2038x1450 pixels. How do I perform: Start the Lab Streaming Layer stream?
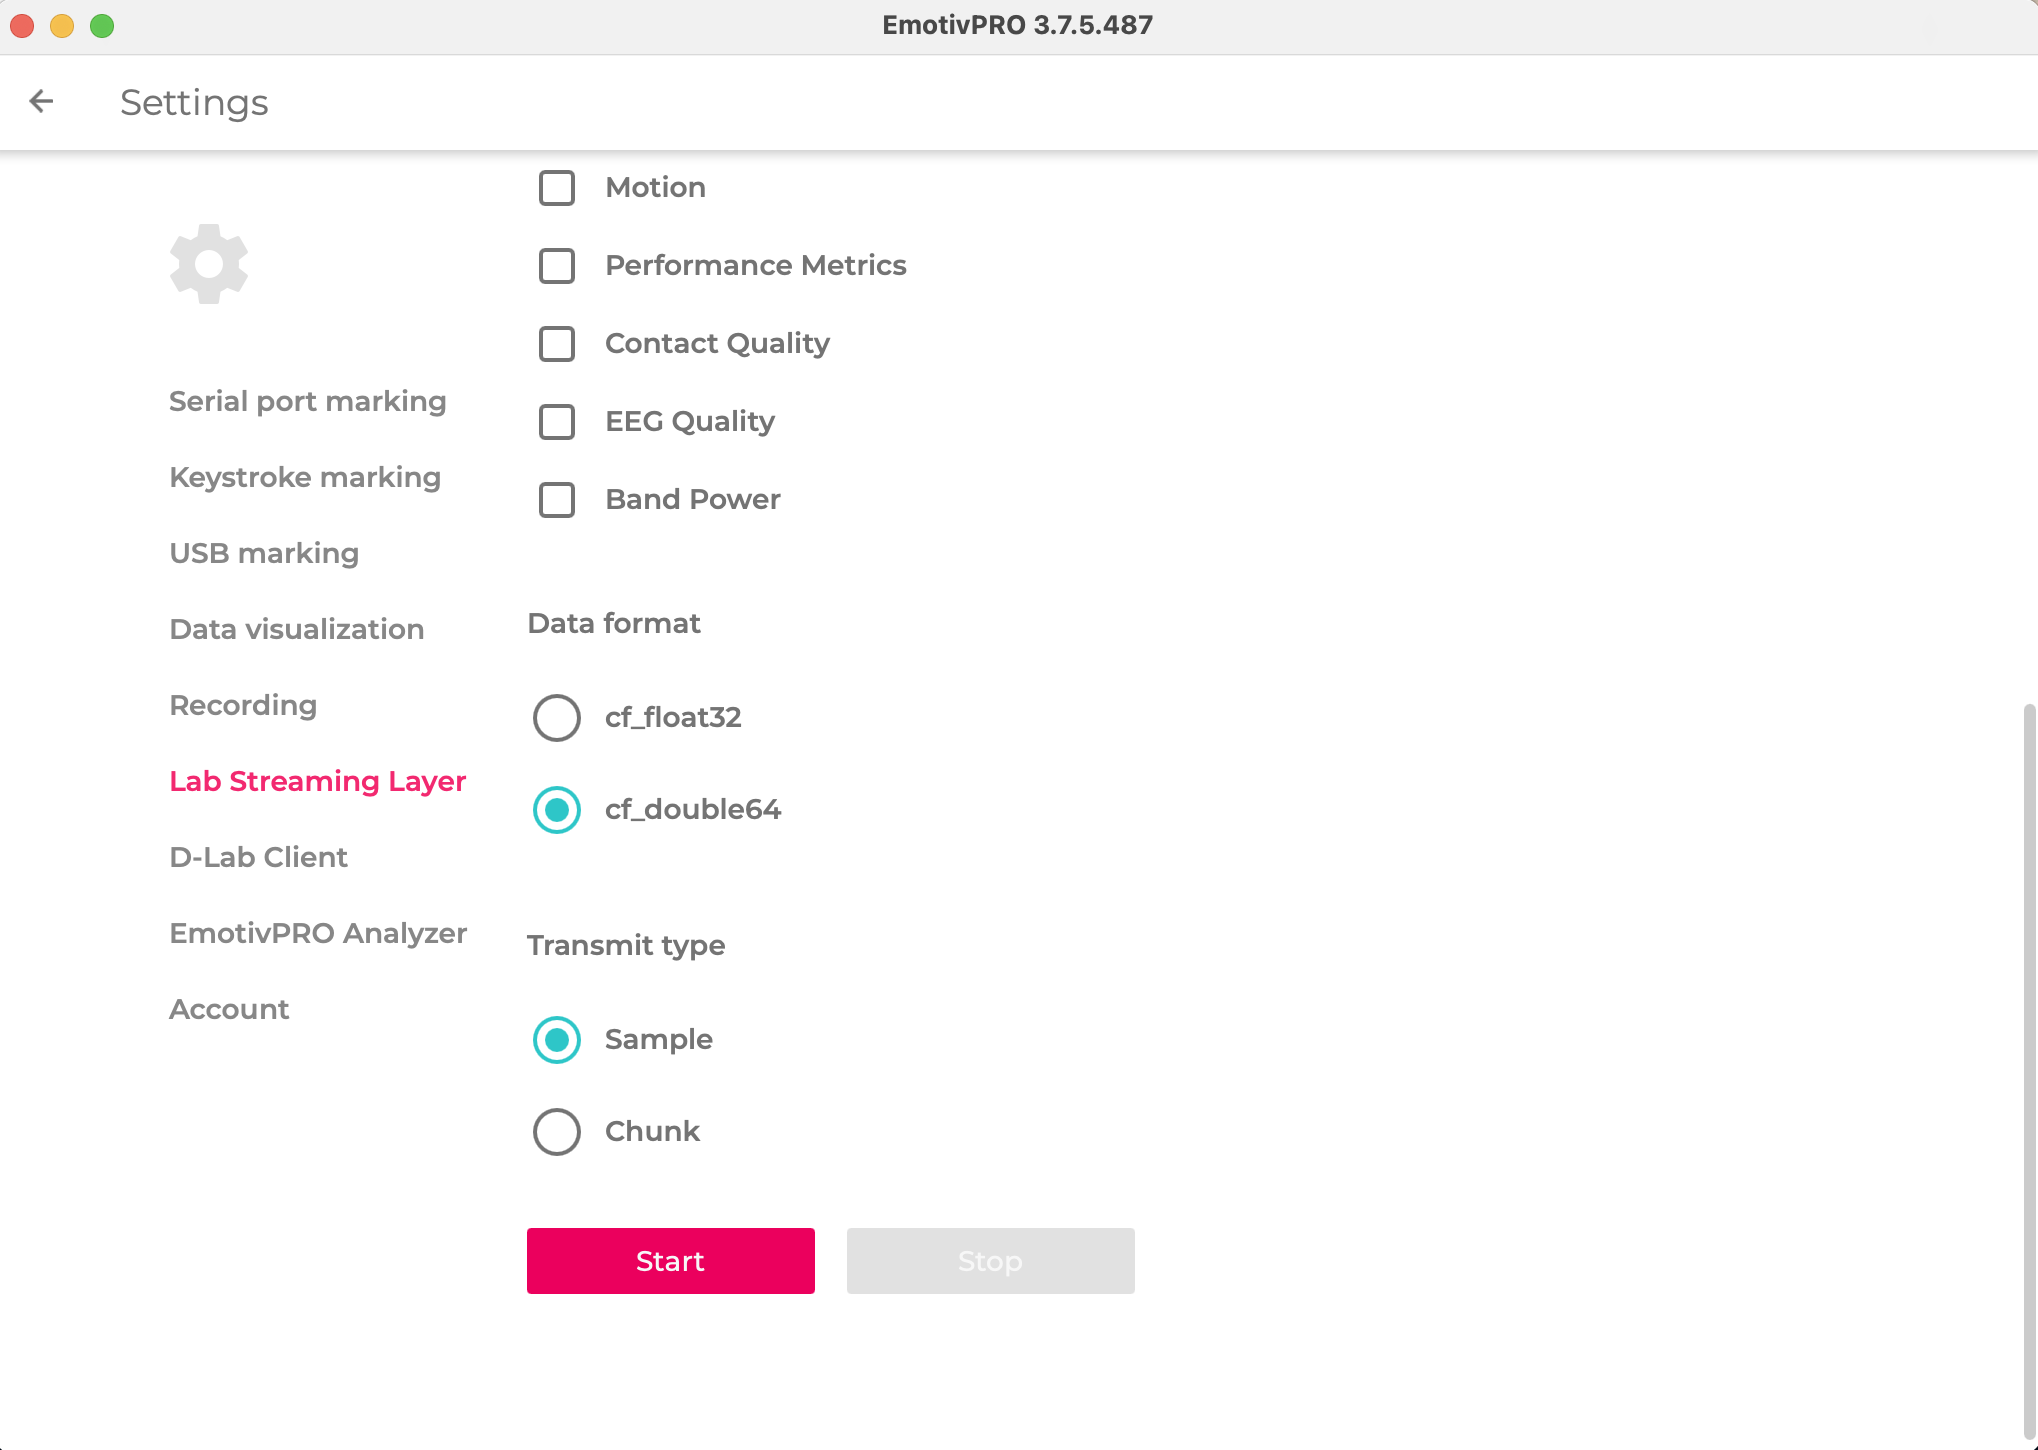coord(670,1261)
